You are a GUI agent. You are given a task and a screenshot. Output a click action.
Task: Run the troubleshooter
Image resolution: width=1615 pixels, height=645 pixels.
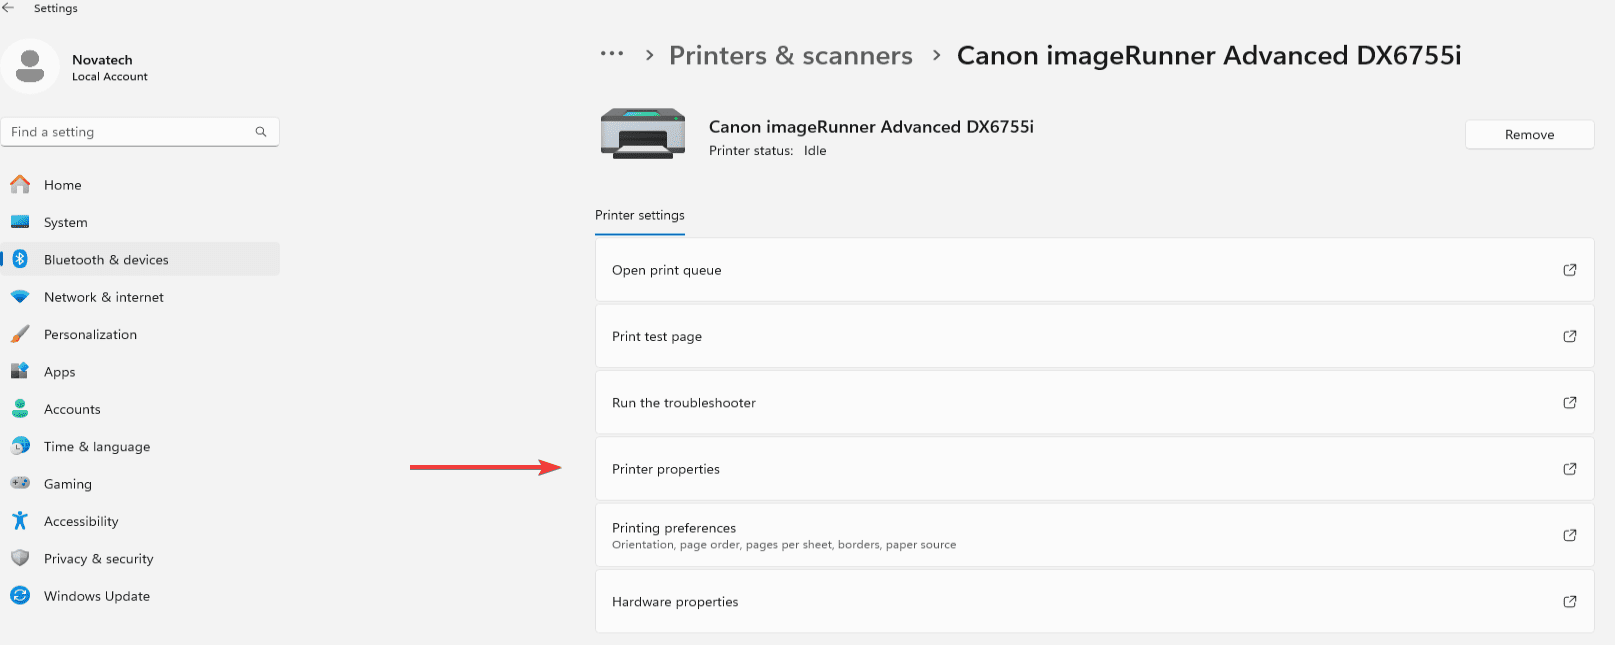tap(1094, 403)
